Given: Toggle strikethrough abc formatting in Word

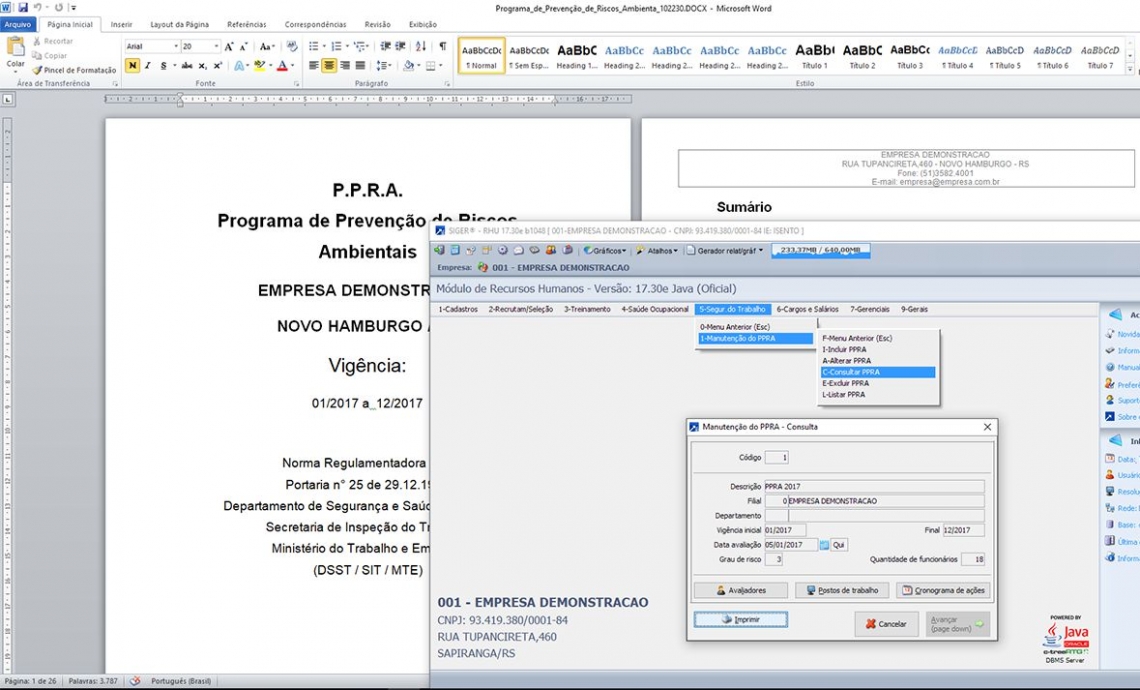Looking at the screenshot, I should tap(187, 65).
